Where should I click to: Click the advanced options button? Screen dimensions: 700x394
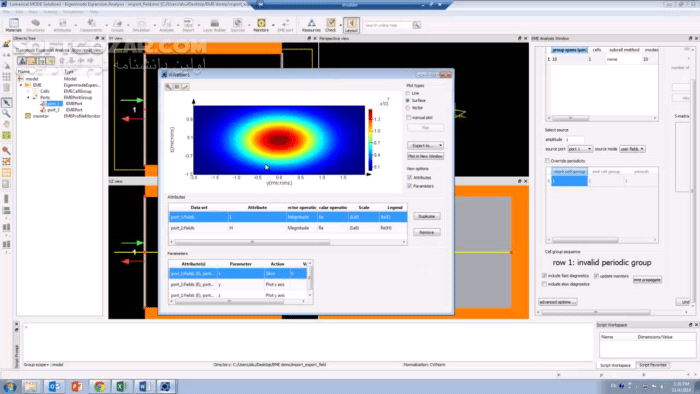(558, 302)
